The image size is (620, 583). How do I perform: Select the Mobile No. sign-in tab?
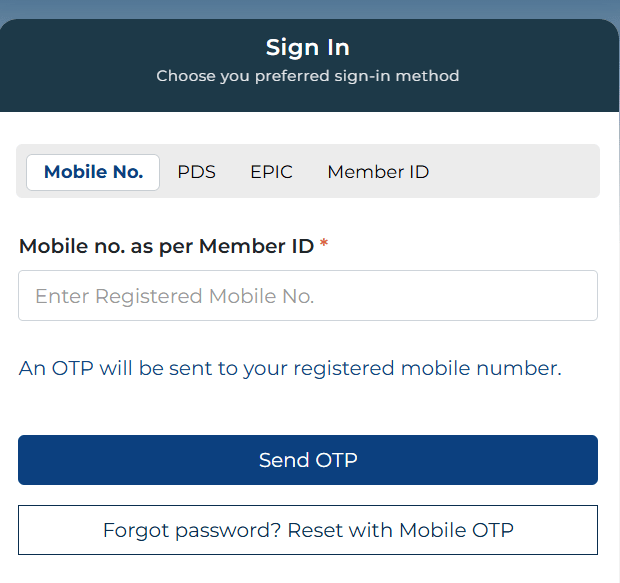[93, 172]
